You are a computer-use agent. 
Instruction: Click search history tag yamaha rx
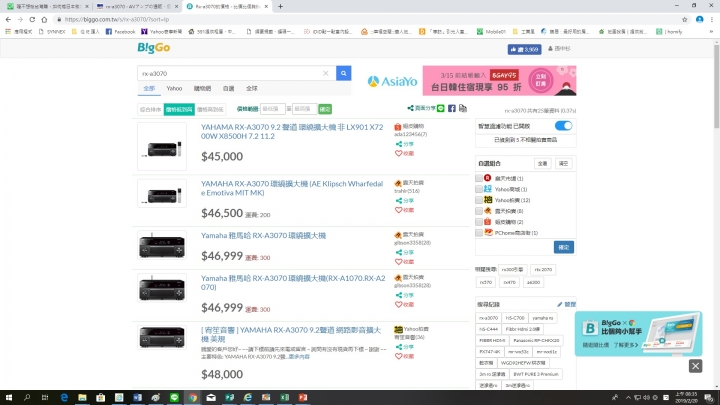click(542, 318)
